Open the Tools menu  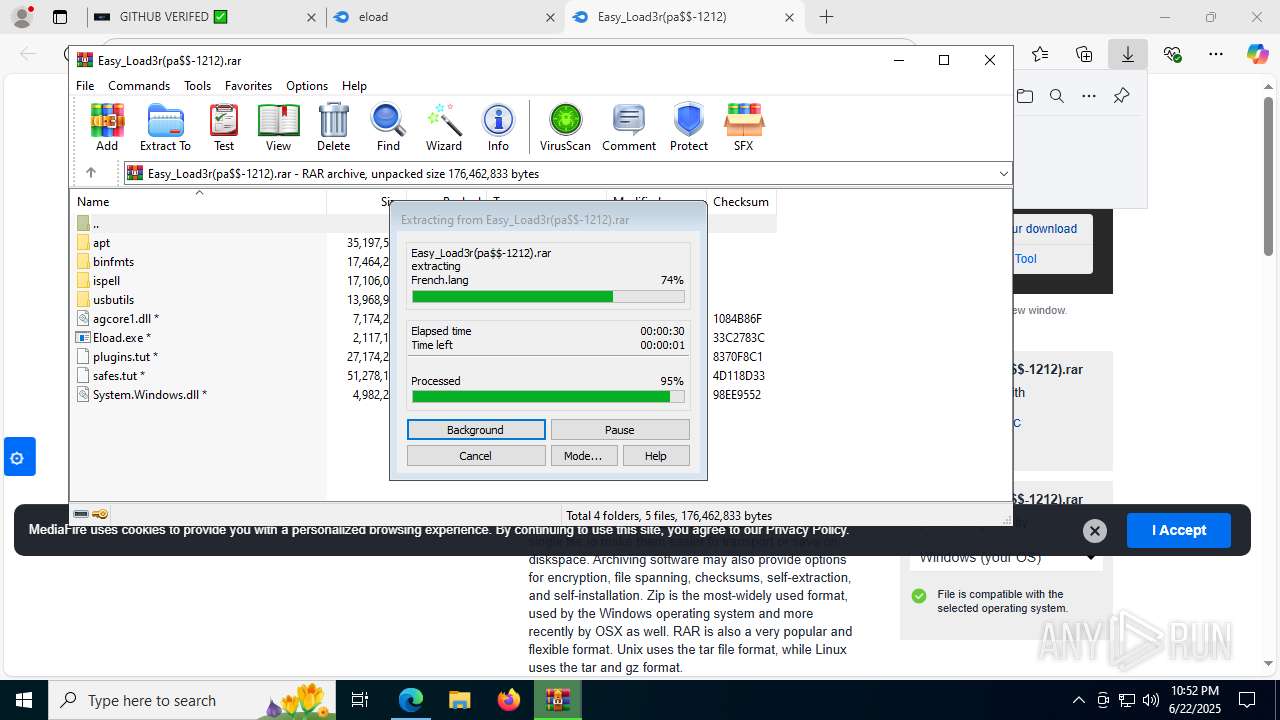tap(197, 86)
